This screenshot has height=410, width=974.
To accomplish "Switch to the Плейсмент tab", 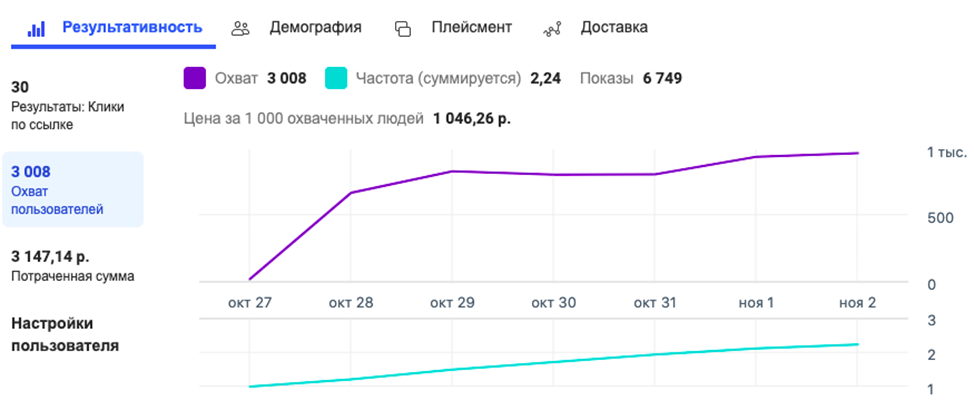I will click(471, 27).
